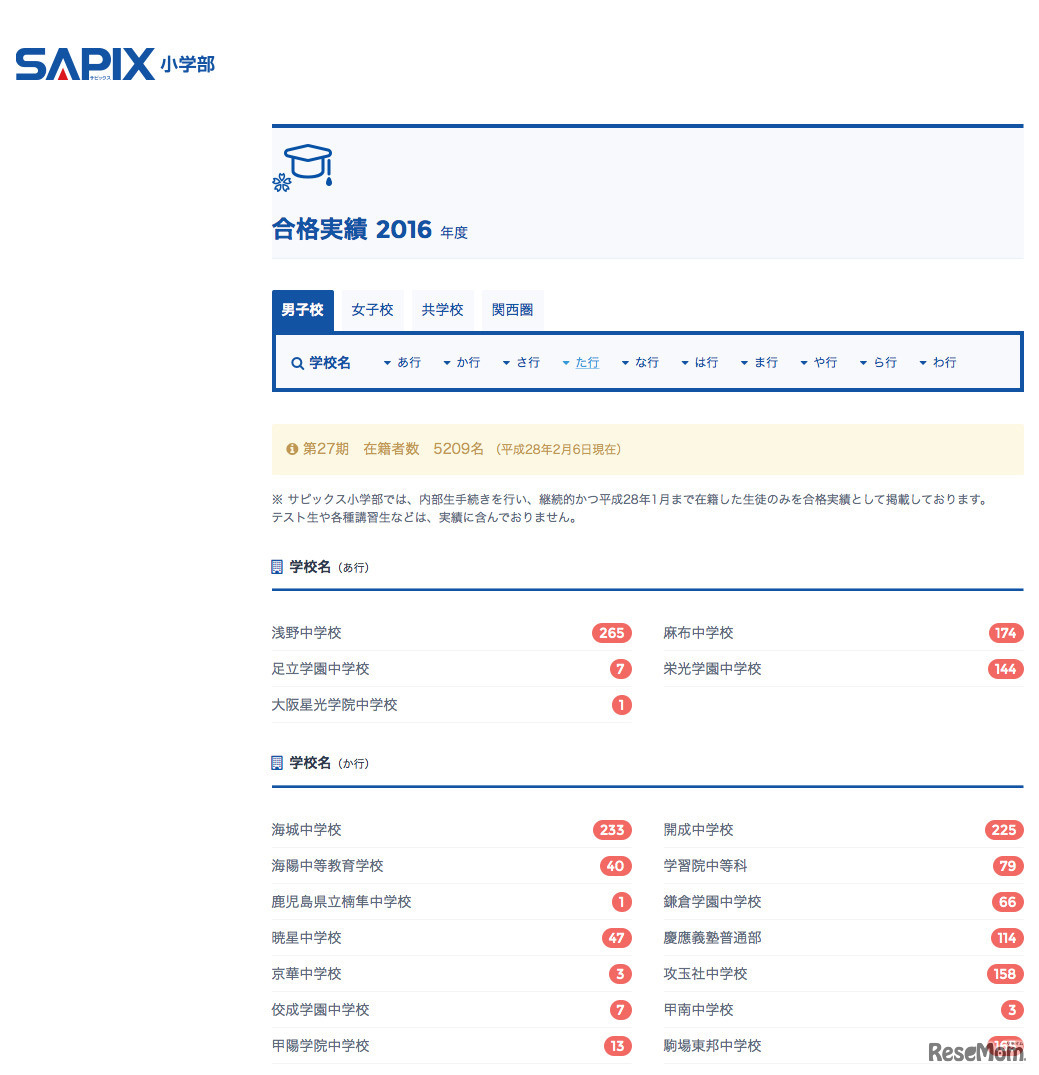The height and width of the screenshot is (1075, 1039).
Task: Click 甲南中学校 school name
Action: click(x=698, y=1010)
